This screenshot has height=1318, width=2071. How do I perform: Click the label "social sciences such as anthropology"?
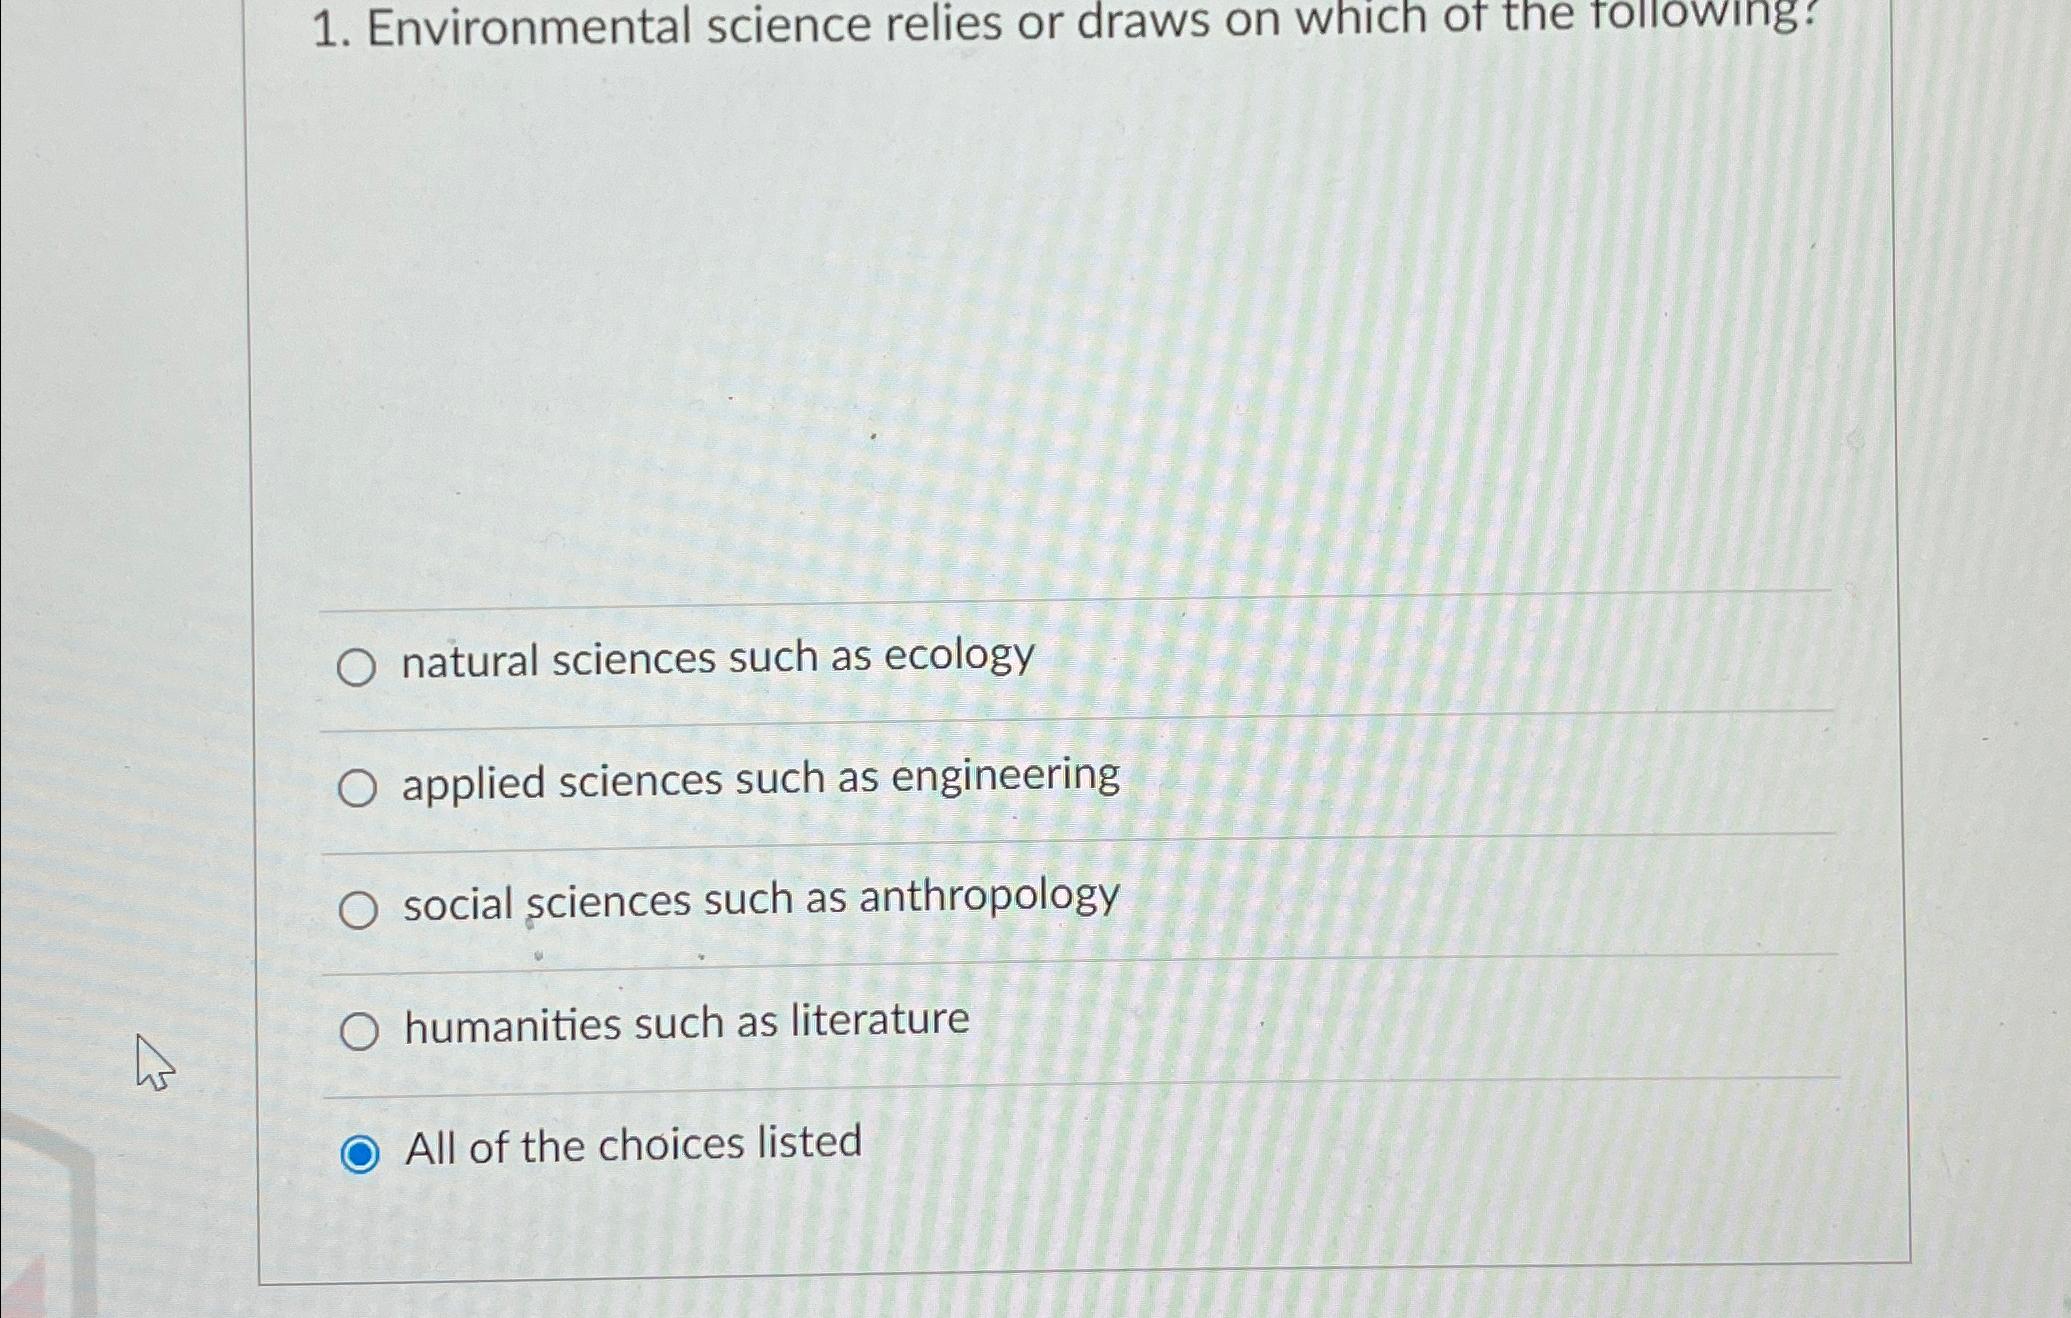click(760, 899)
